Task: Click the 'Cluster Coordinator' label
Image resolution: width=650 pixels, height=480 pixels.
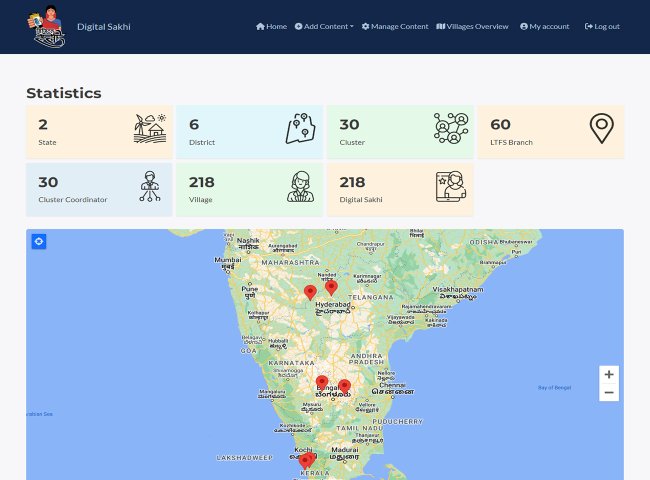Action: pos(73,199)
